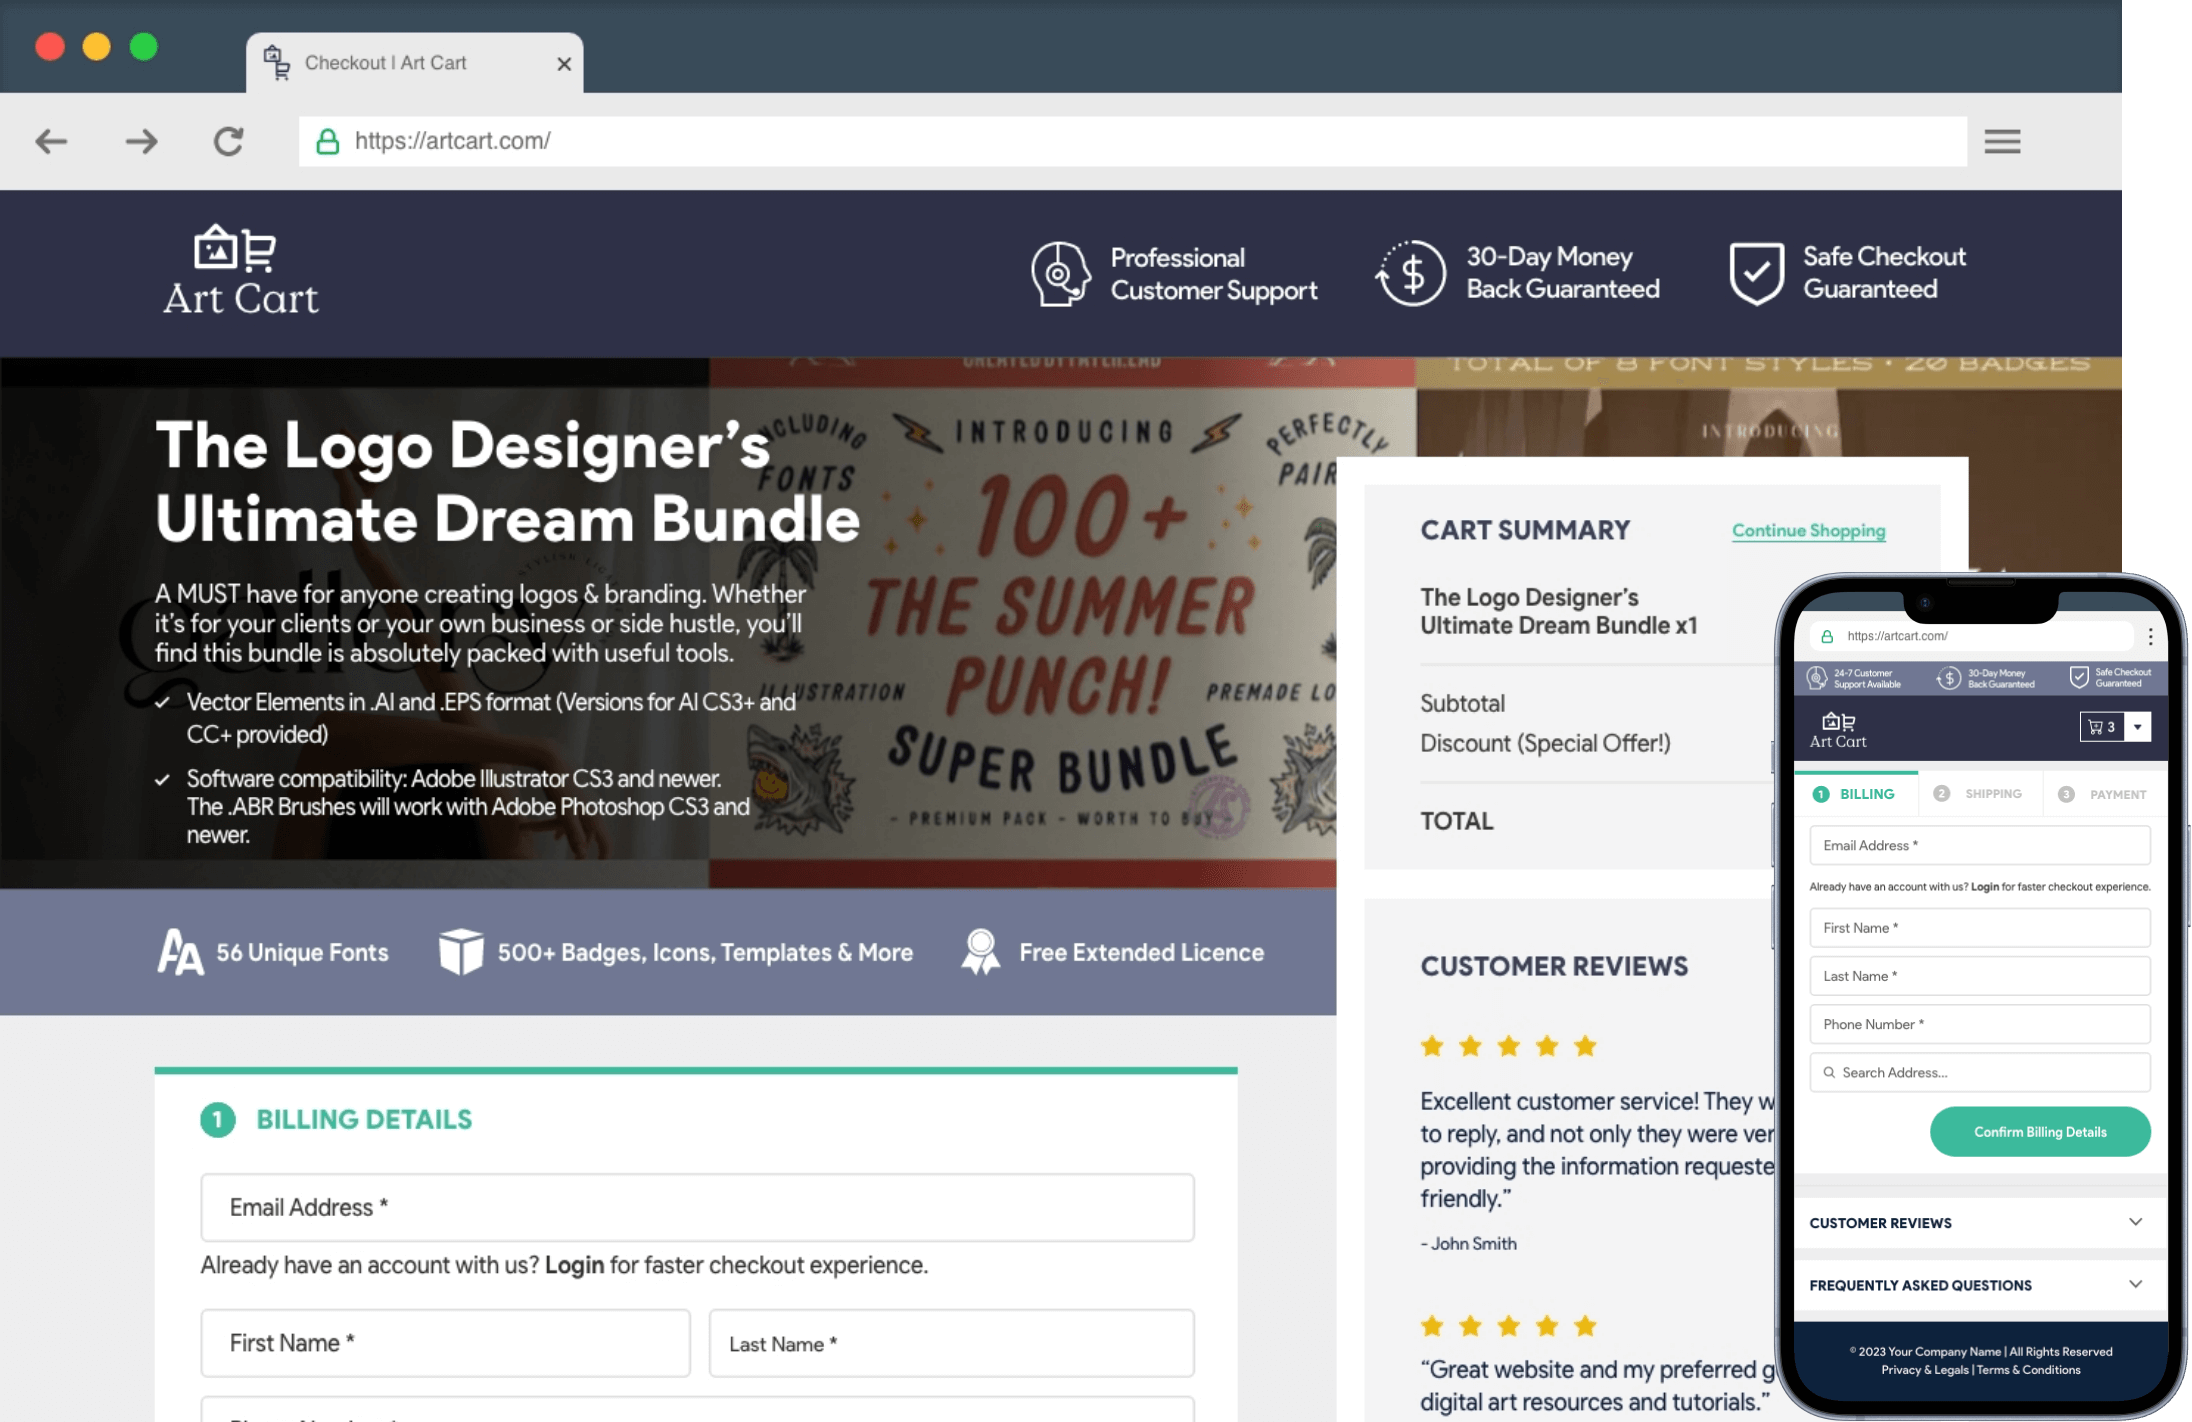The height and width of the screenshot is (1422, 2192).
Task: Click the phone 30-Day Money Back icon
Action: (x=1948, y=678)
